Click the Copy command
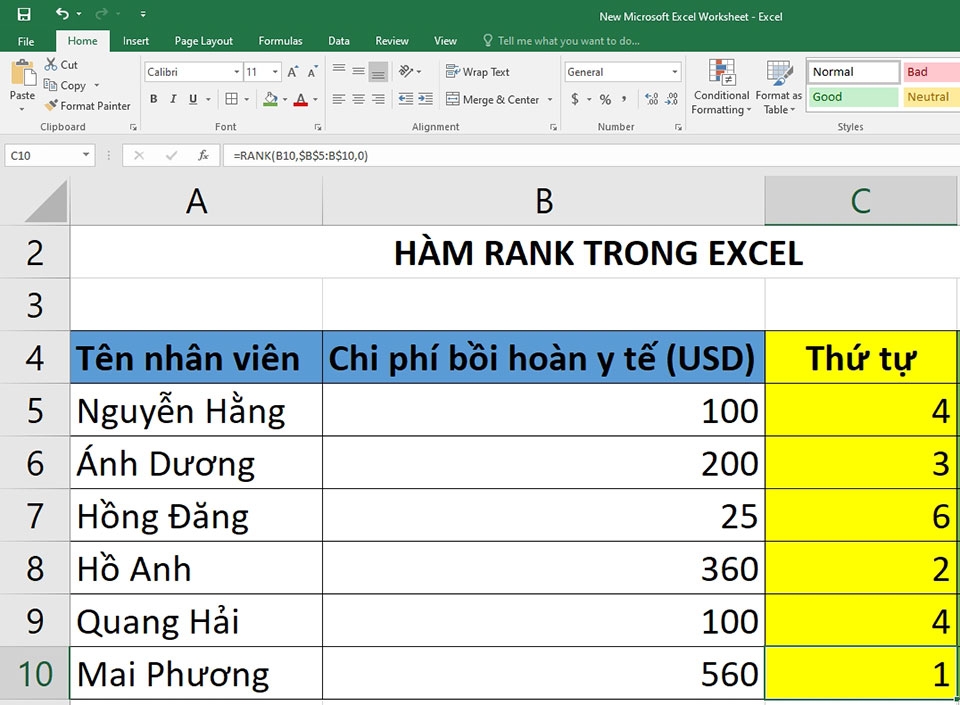Viewport: 960px width, 705px height. point(67,85)
